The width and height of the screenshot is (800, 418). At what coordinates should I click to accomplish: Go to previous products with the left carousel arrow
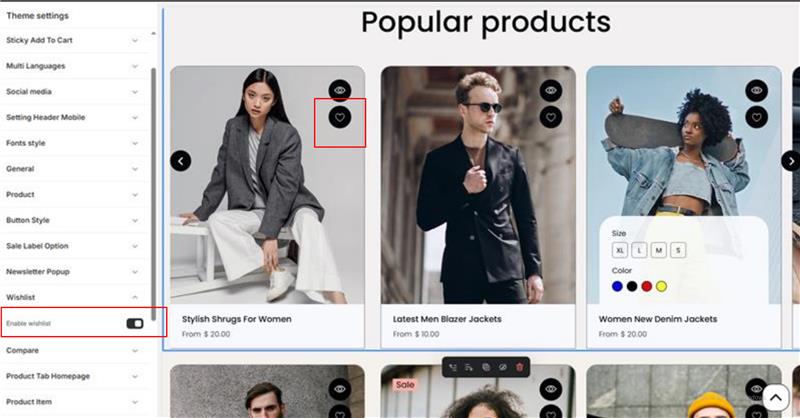181,161
